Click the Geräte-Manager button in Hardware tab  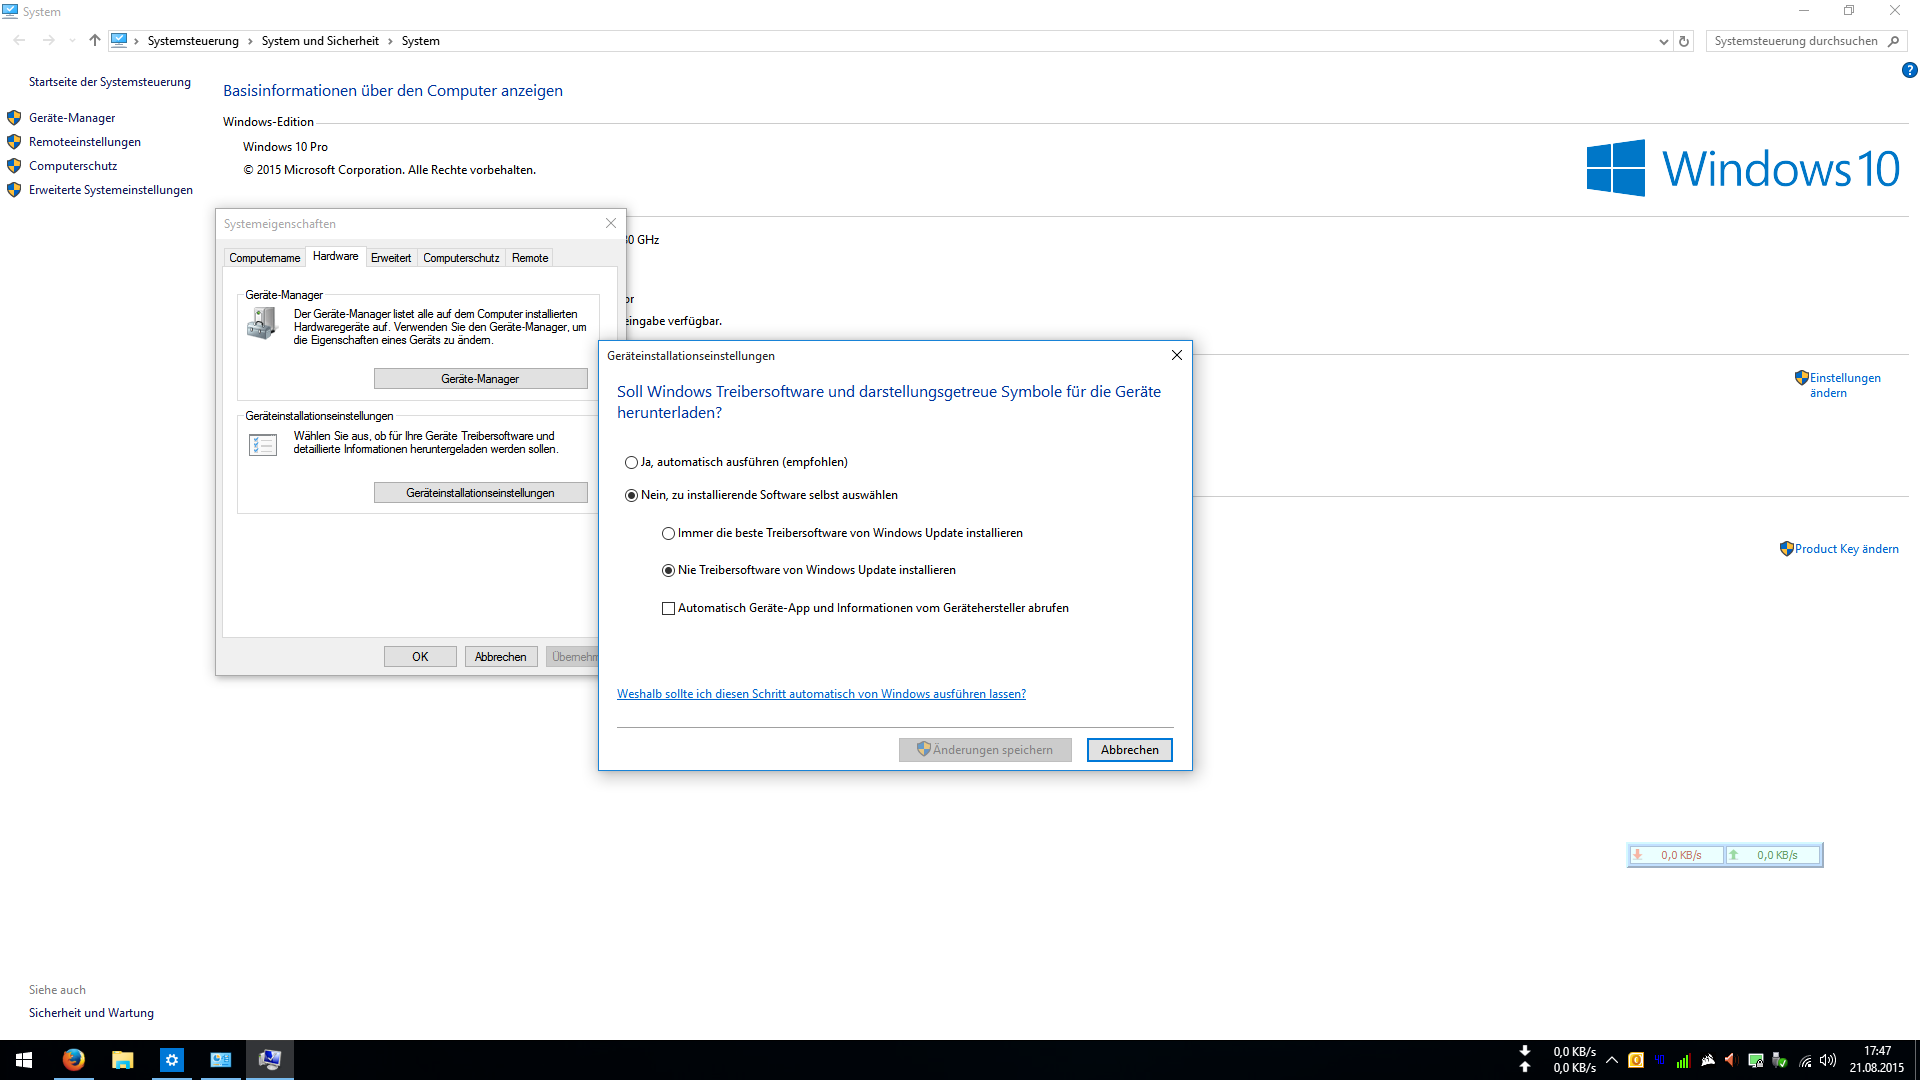click(x=480, y=379)
